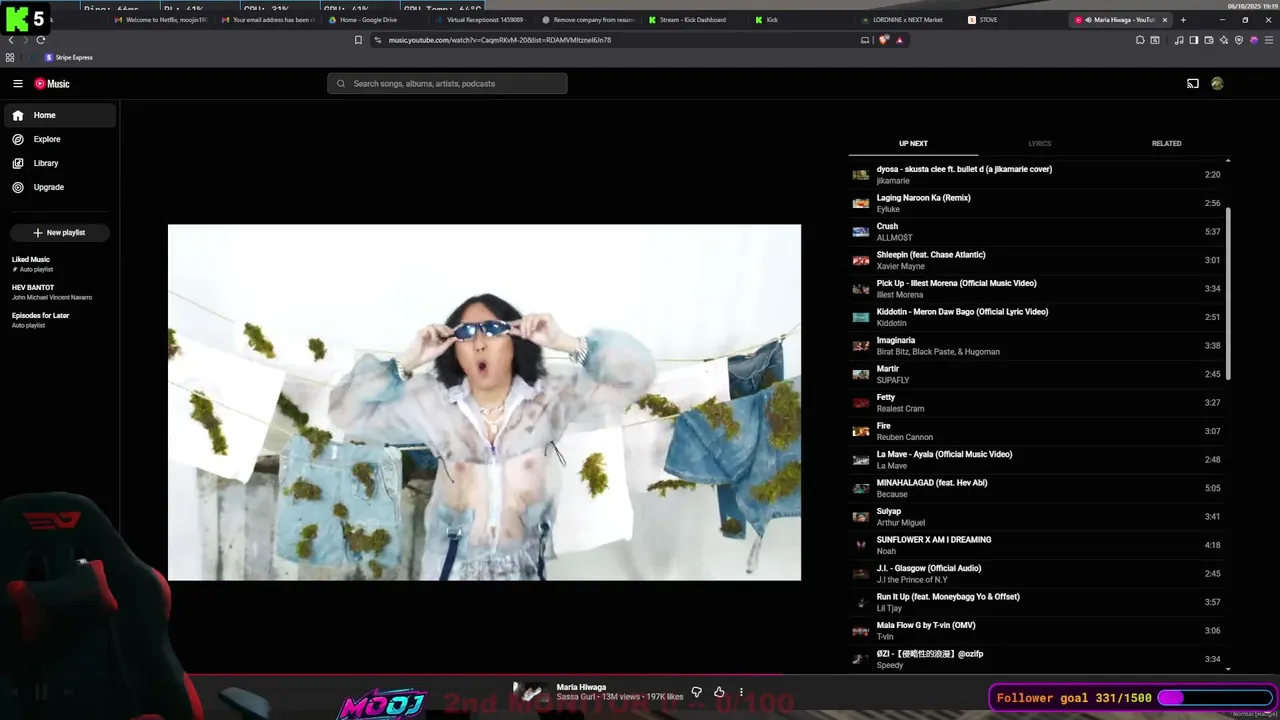The image size is (1280, 720).
Task: Play 'Sulyap' by Arthur Miguel
Action: (1036, 517)
